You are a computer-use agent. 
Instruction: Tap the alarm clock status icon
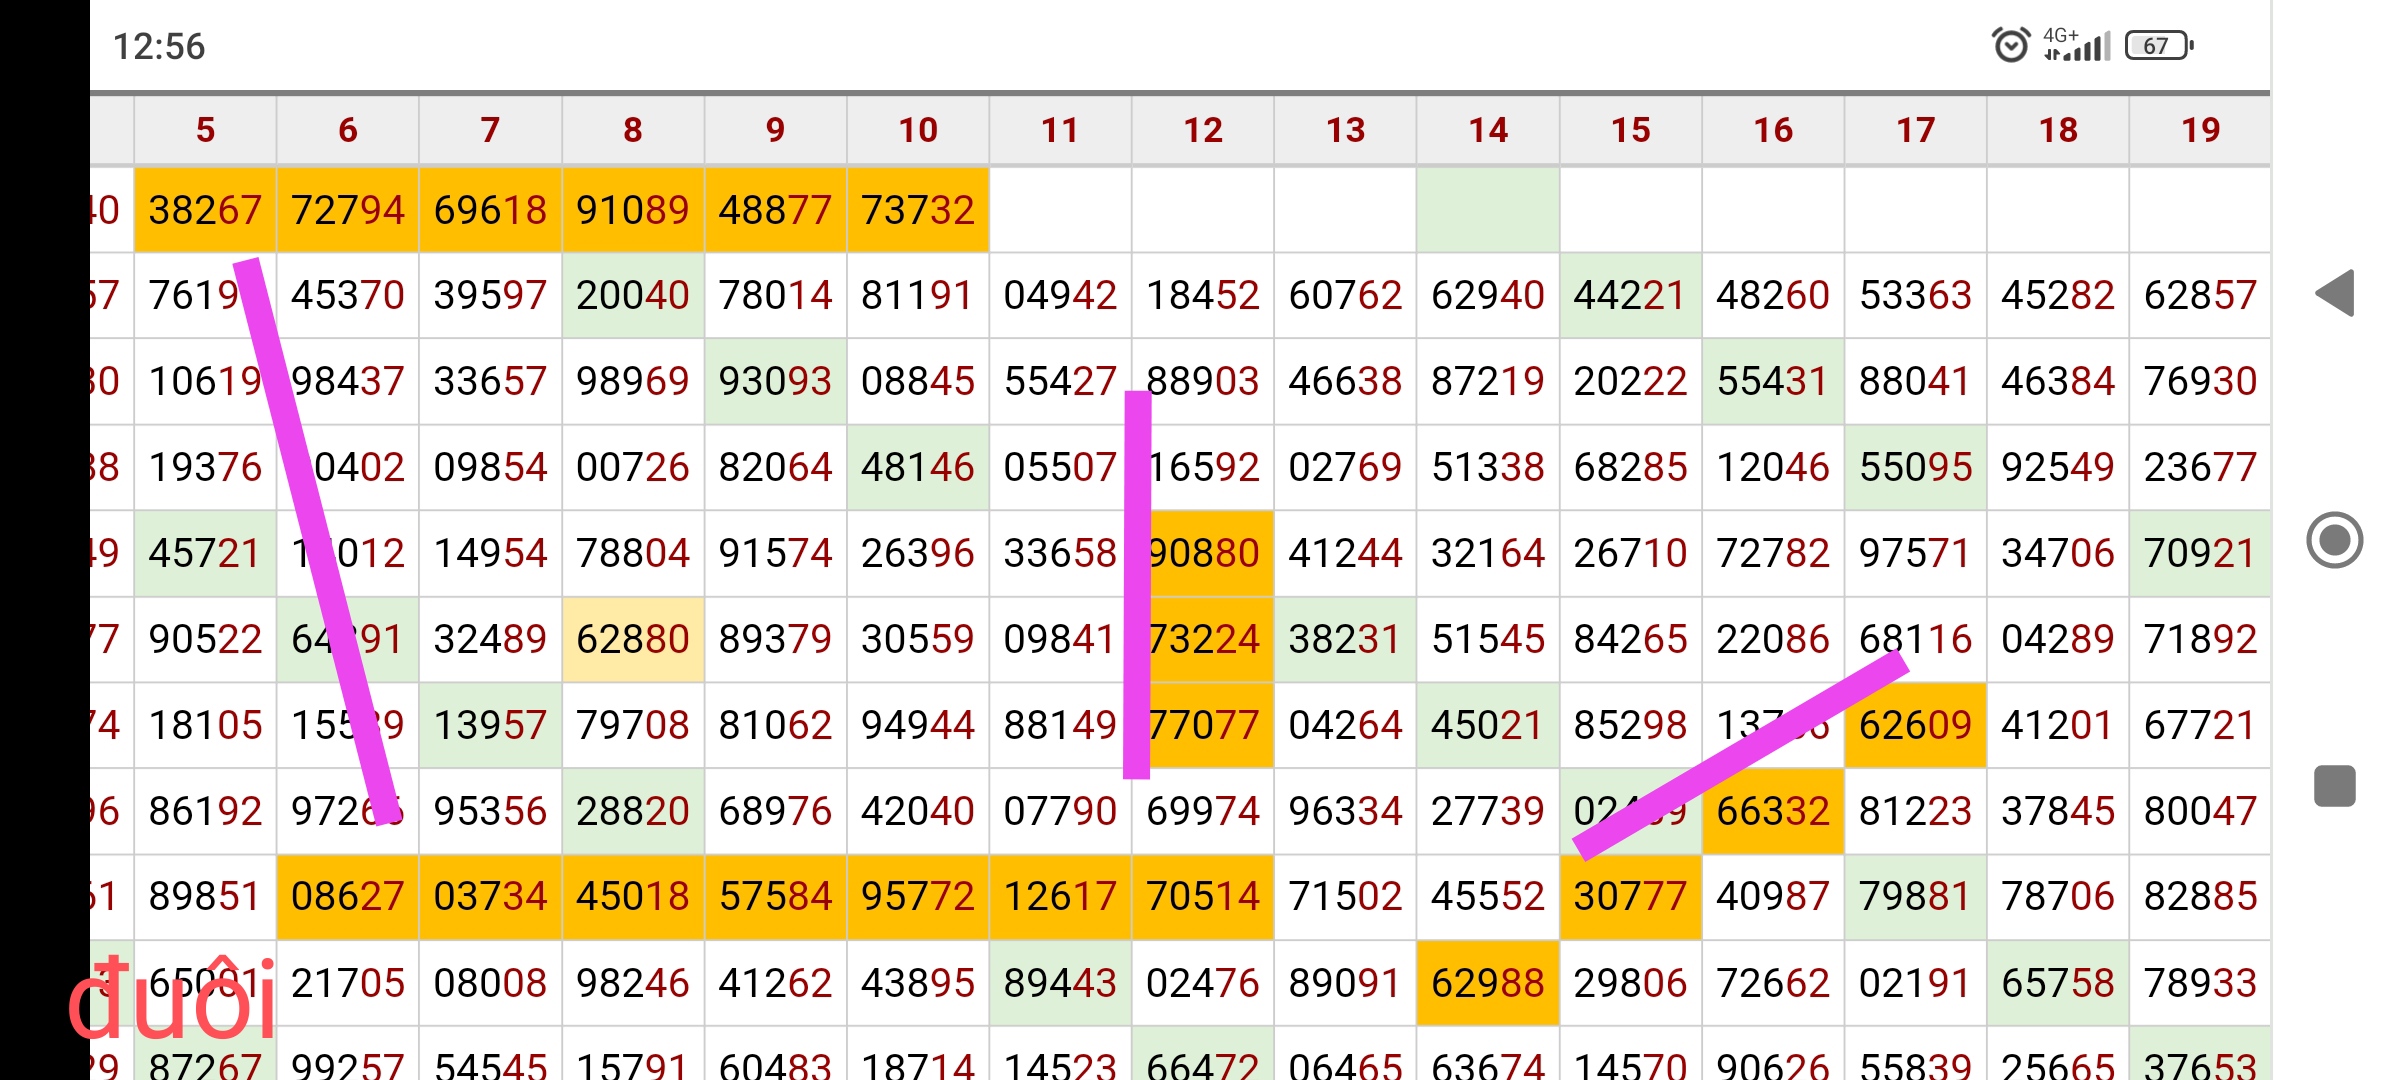pos(2010,45)
